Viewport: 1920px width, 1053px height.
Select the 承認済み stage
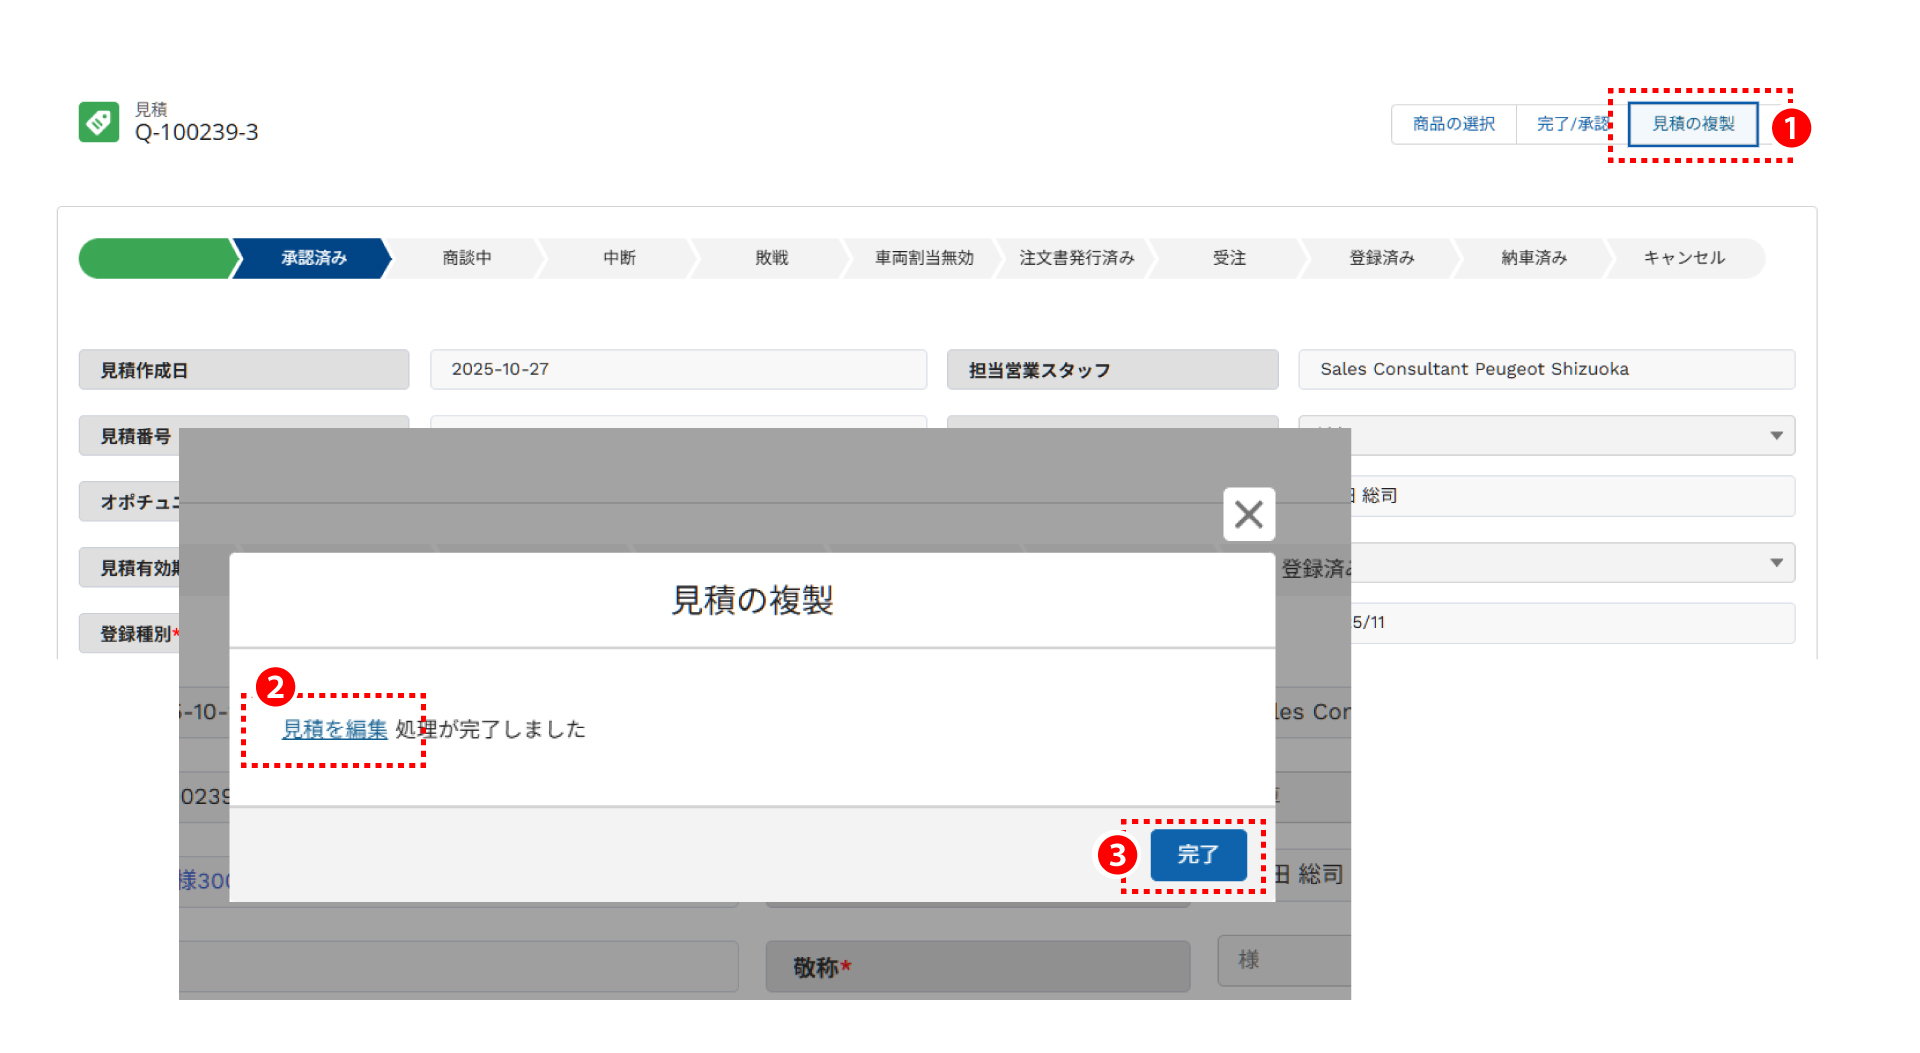point(313,258)
